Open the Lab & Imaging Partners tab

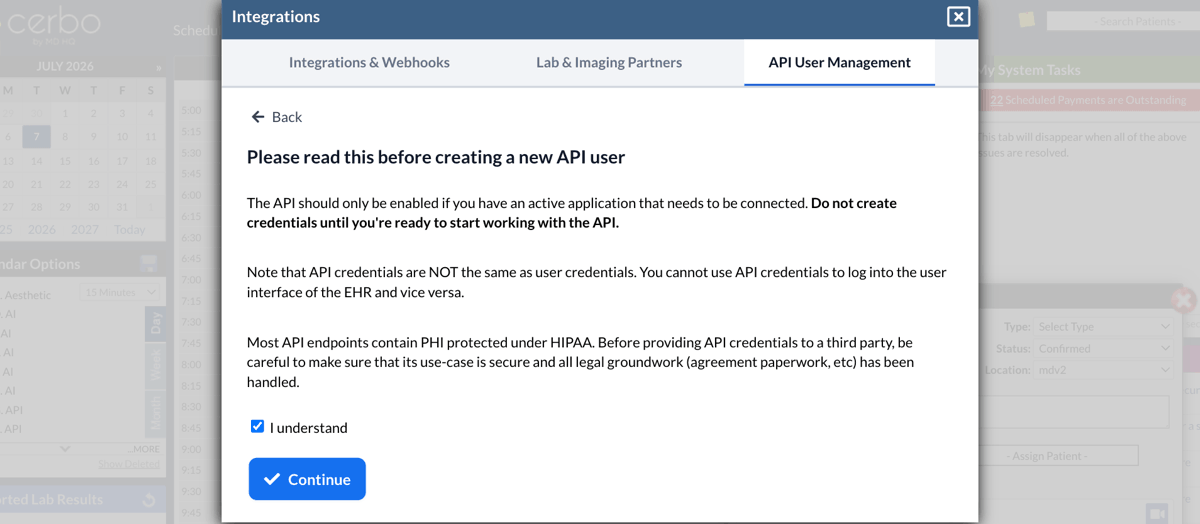coord(609,62)
